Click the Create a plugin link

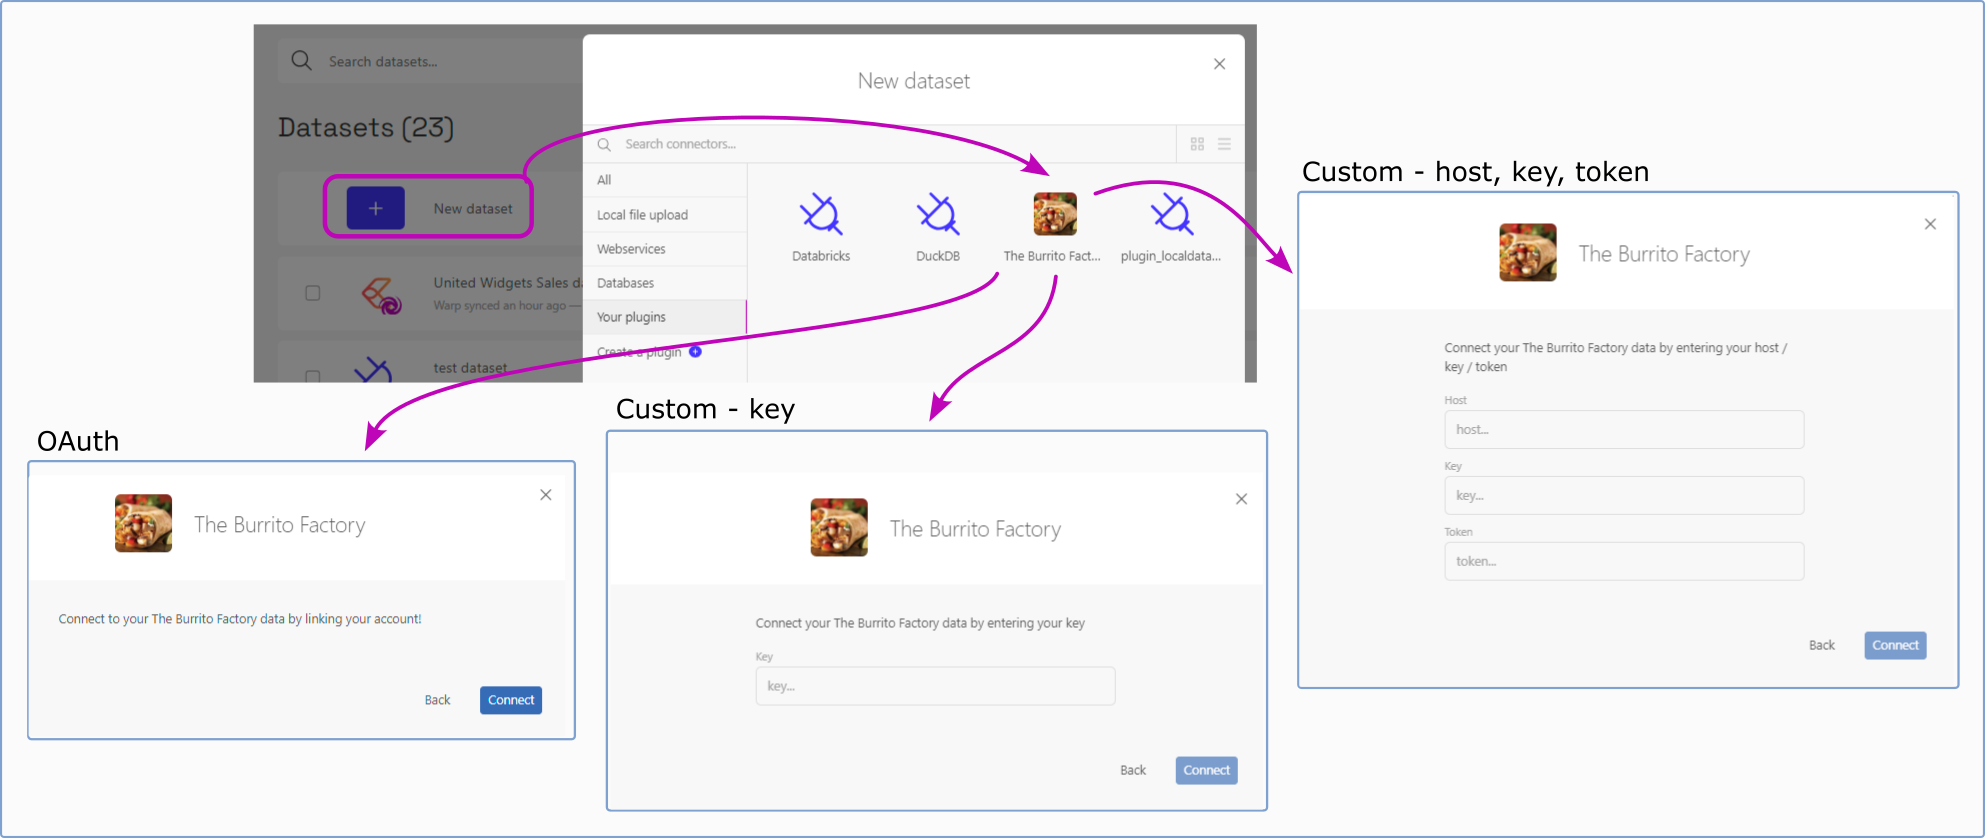click(x=640, y=352)
